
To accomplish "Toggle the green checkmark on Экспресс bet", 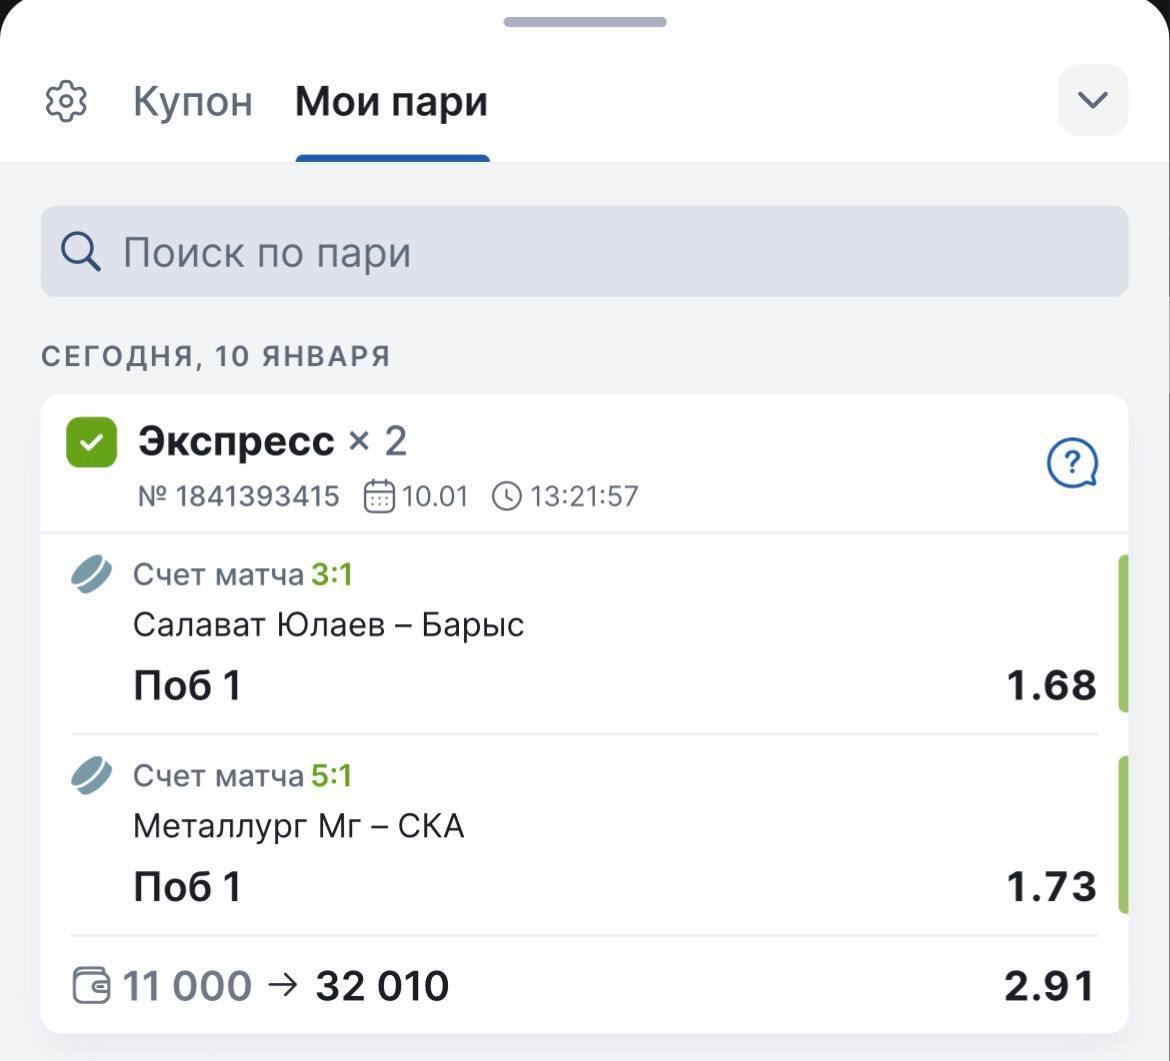I will (x=91, y=442).
